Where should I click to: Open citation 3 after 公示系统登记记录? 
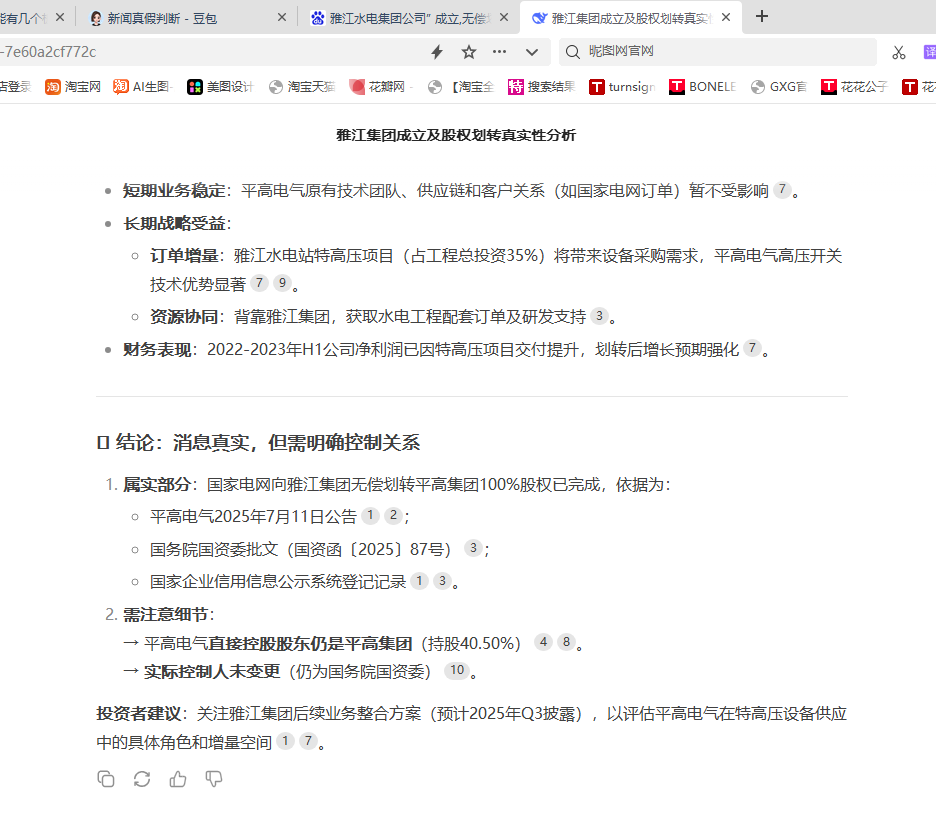[442, 581]
